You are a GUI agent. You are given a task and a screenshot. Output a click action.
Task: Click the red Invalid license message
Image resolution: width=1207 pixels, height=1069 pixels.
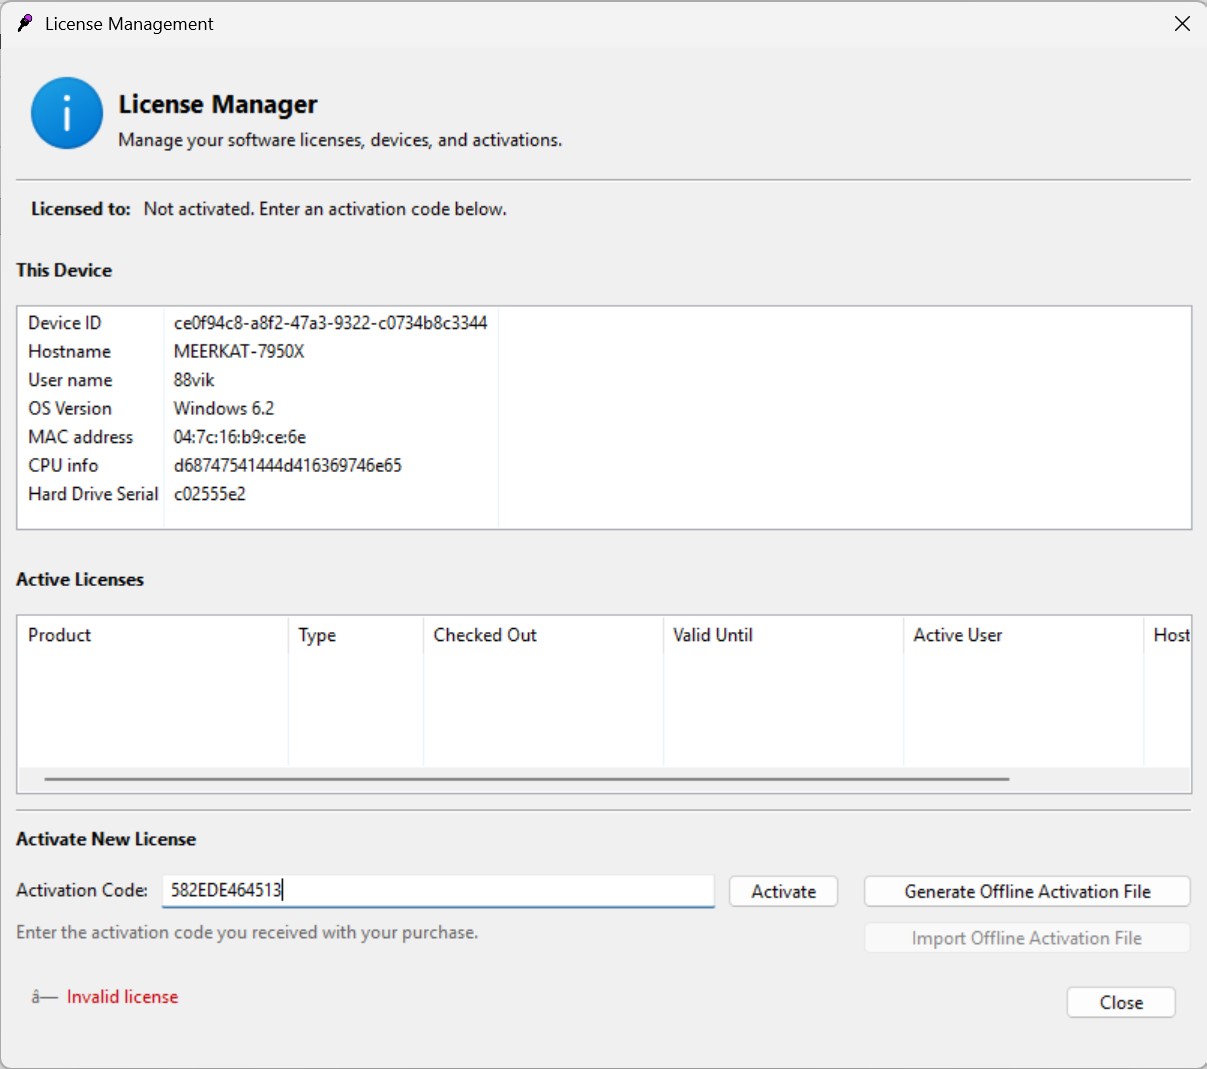click(x=122, y=997)
